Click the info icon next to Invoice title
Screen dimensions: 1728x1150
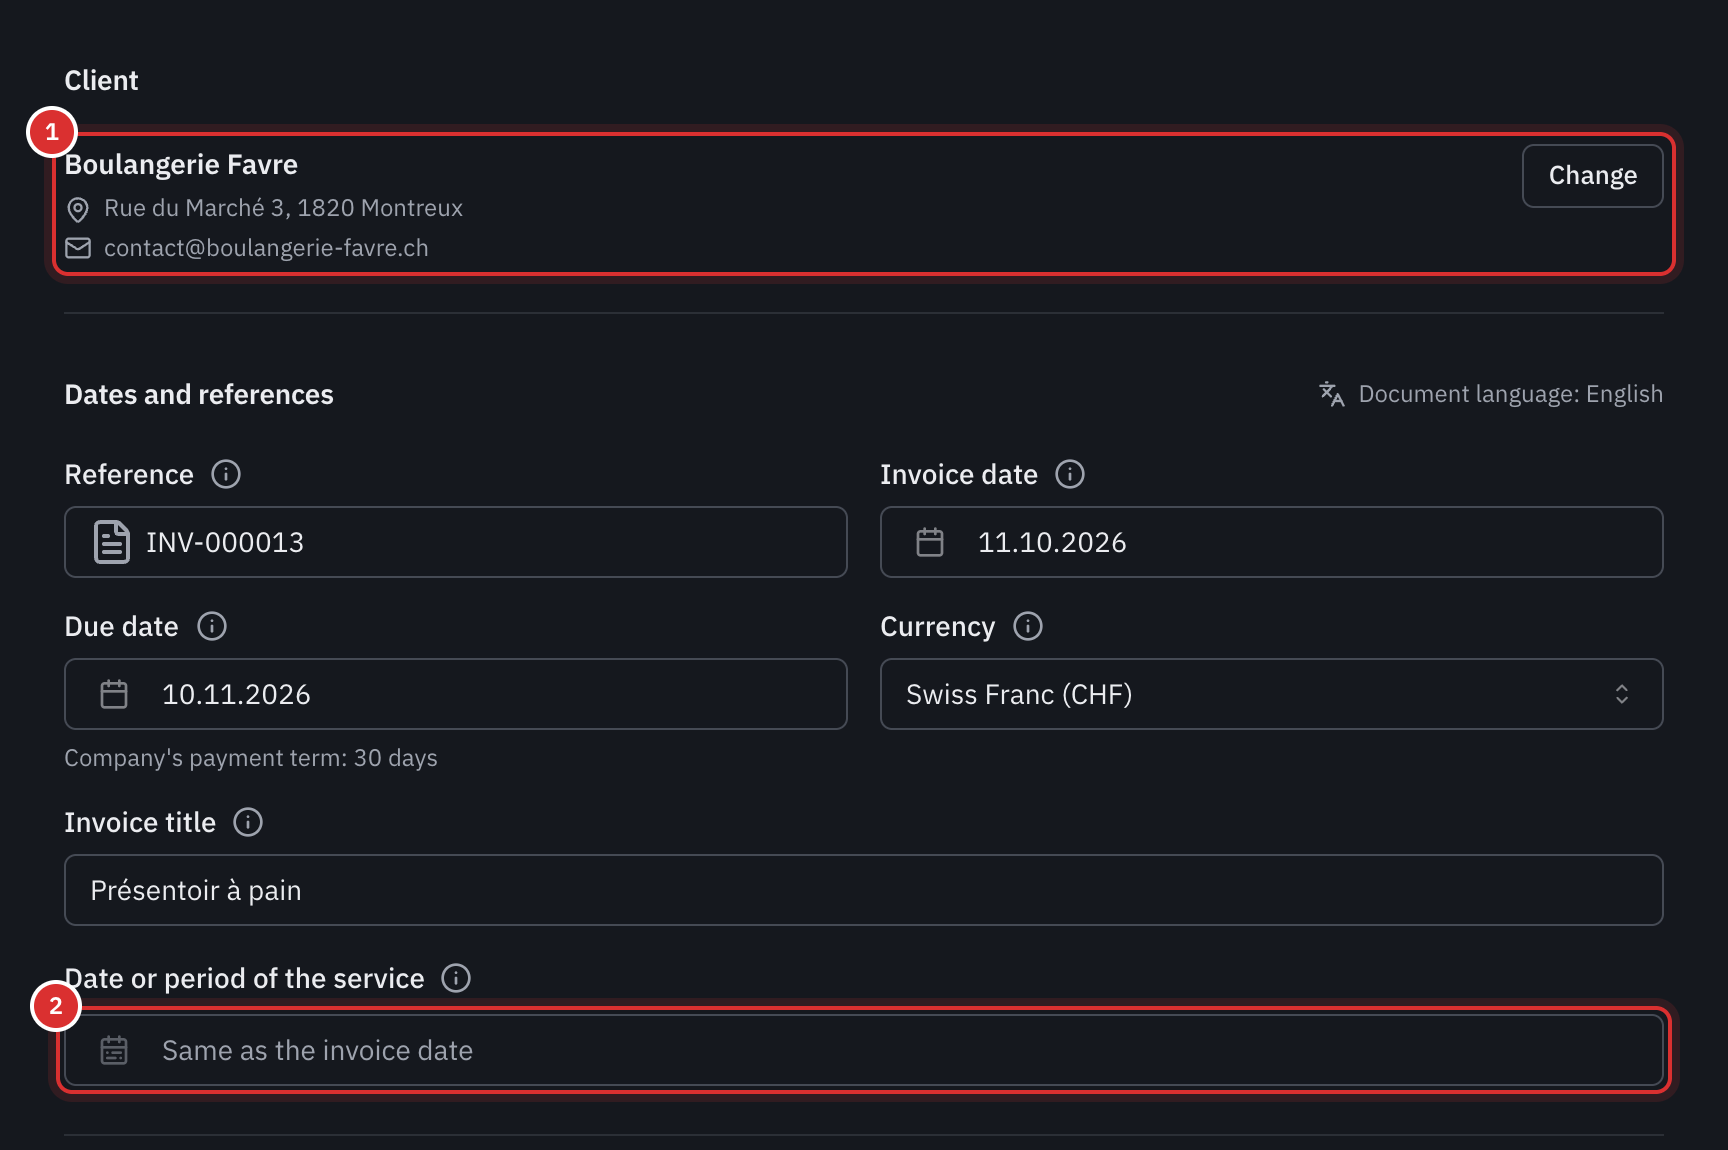click(248, 822)
